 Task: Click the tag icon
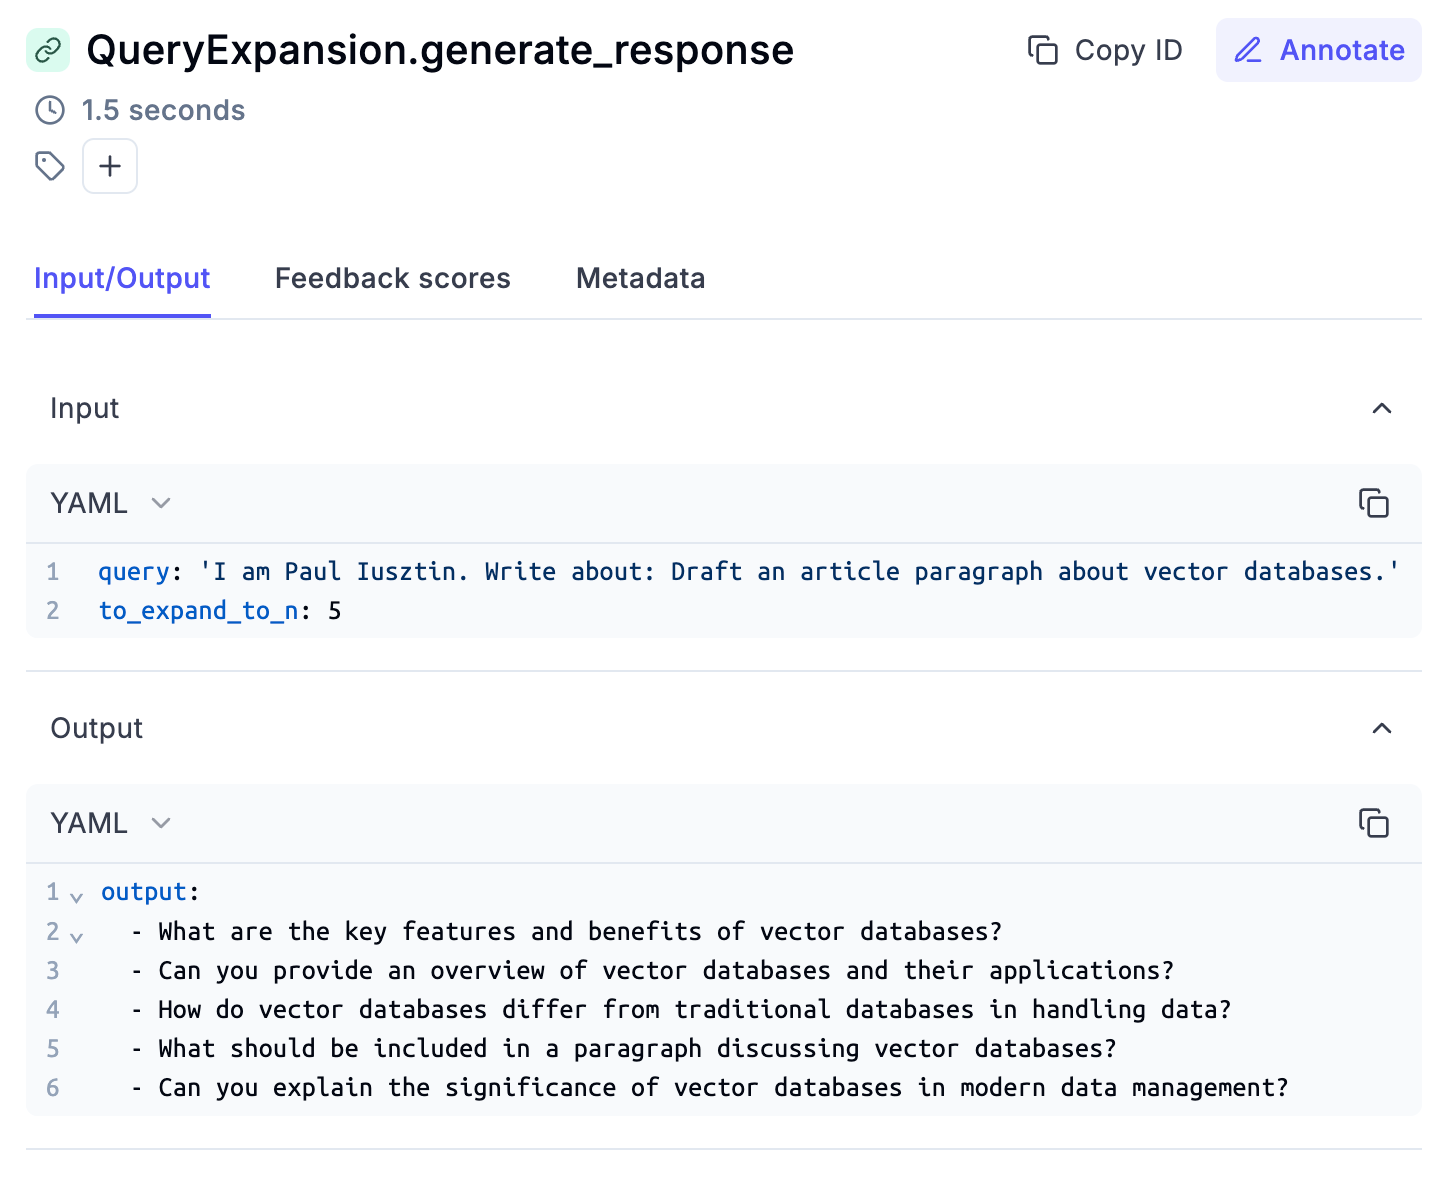[x=50, y=166]
